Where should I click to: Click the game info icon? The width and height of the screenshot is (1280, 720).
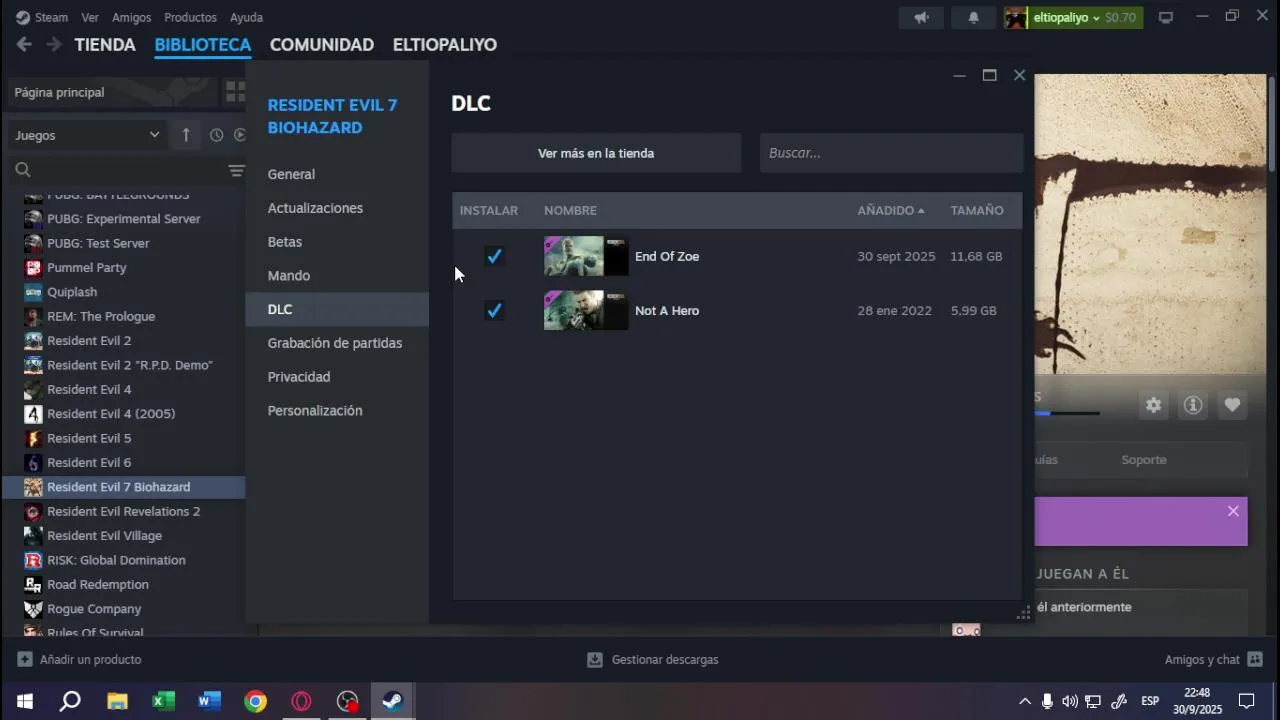(x=1193, y=405)
